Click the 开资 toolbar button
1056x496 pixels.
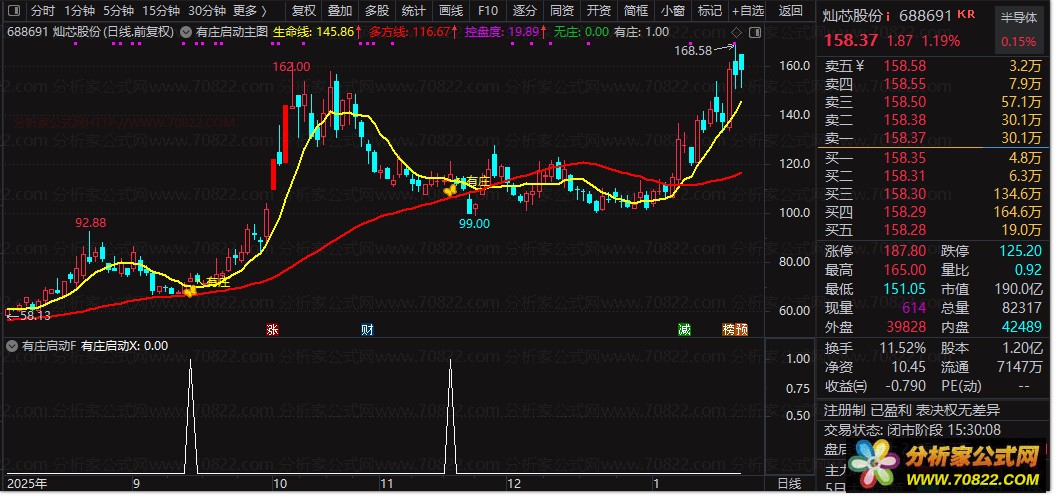pyautogui.click(x=599, y=11)
